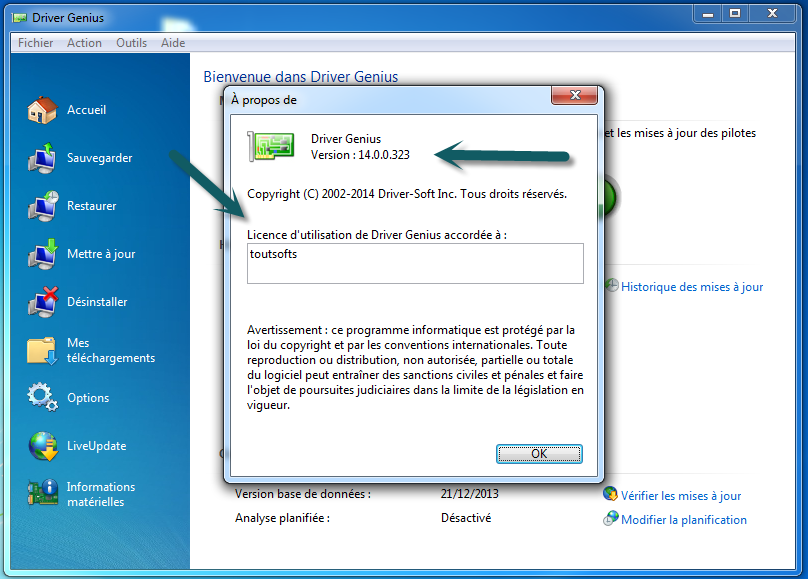The image size is (808, 579).
Task: Click the database date 21/12/2013
Action: (x=469, y=494)
